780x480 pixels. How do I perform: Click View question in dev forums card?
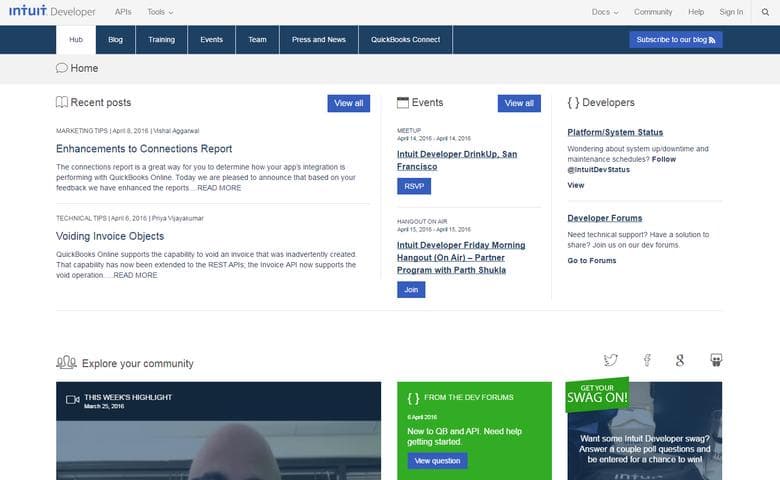(437, 461)
